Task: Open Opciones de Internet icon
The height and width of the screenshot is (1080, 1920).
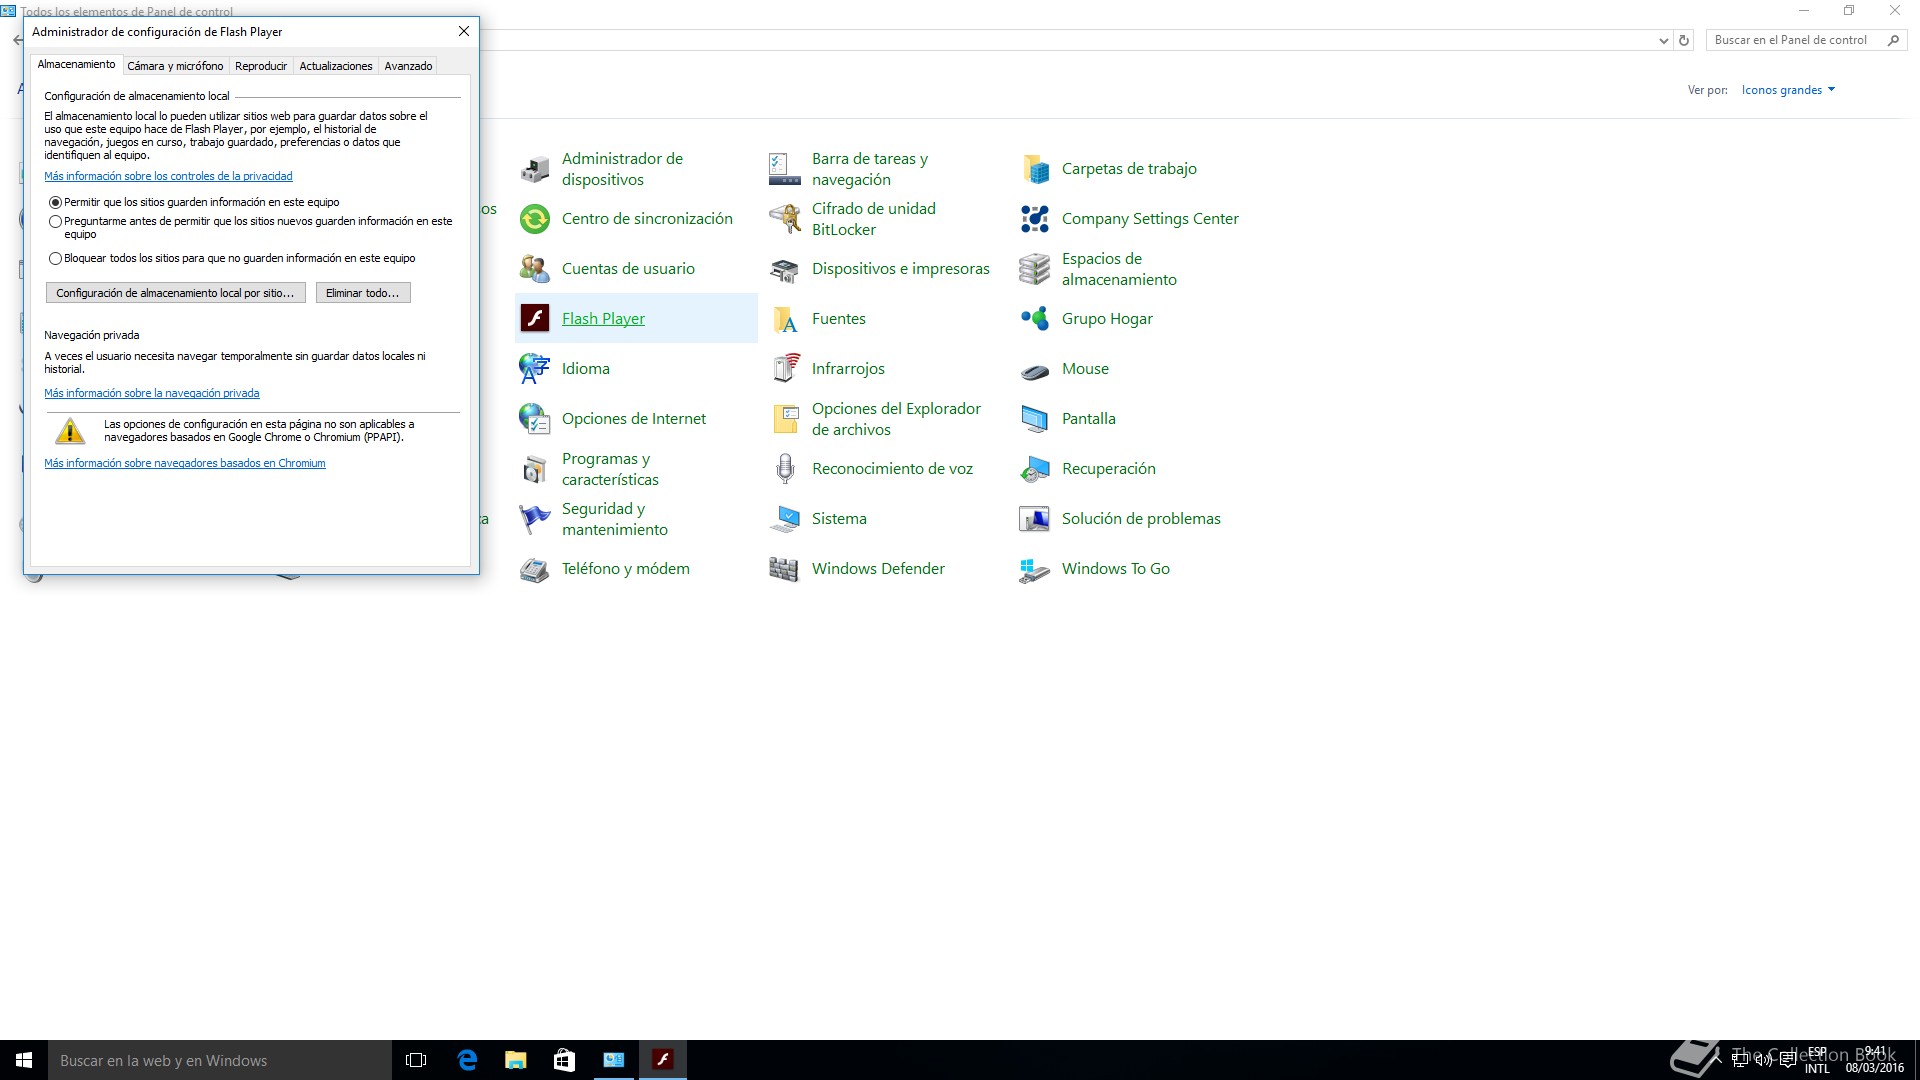Action: [535, 419]
